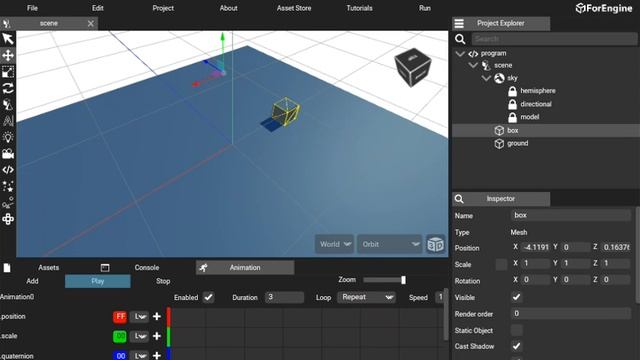Close the scene tab
The height and width of the screenshot is (360, 640).
(91, 24)
